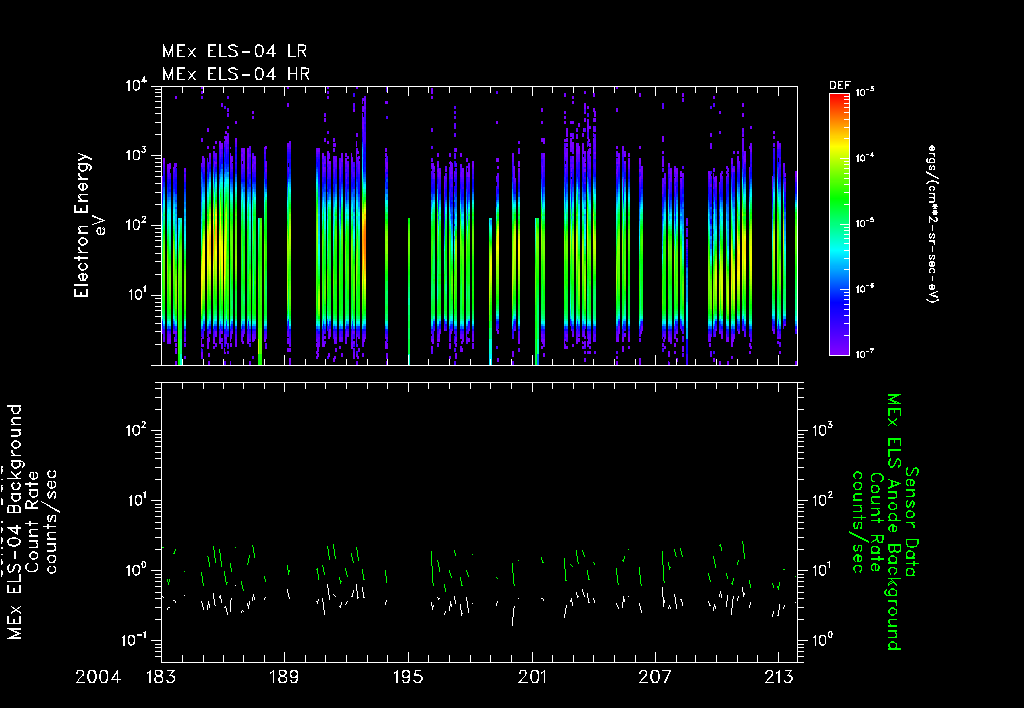Click the "MEx ELS-04 LR" plot title

pos(234,51)
